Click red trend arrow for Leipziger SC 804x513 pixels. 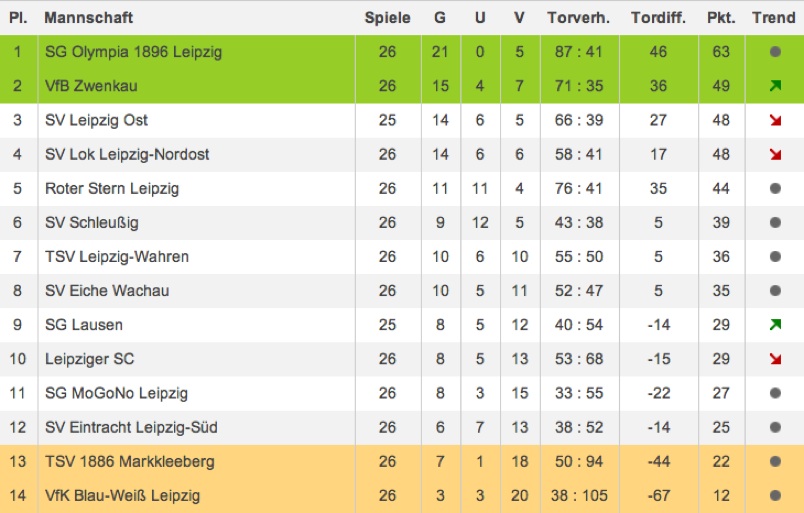point(775,359)
